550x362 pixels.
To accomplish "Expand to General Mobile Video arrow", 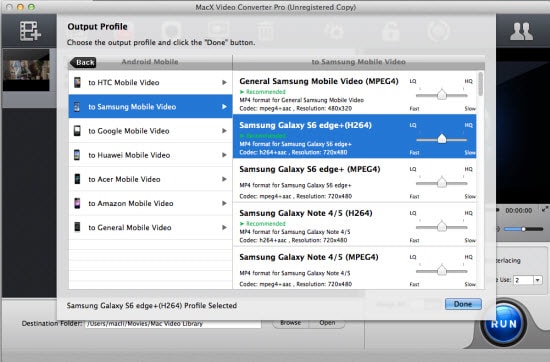I will (224, 227).
